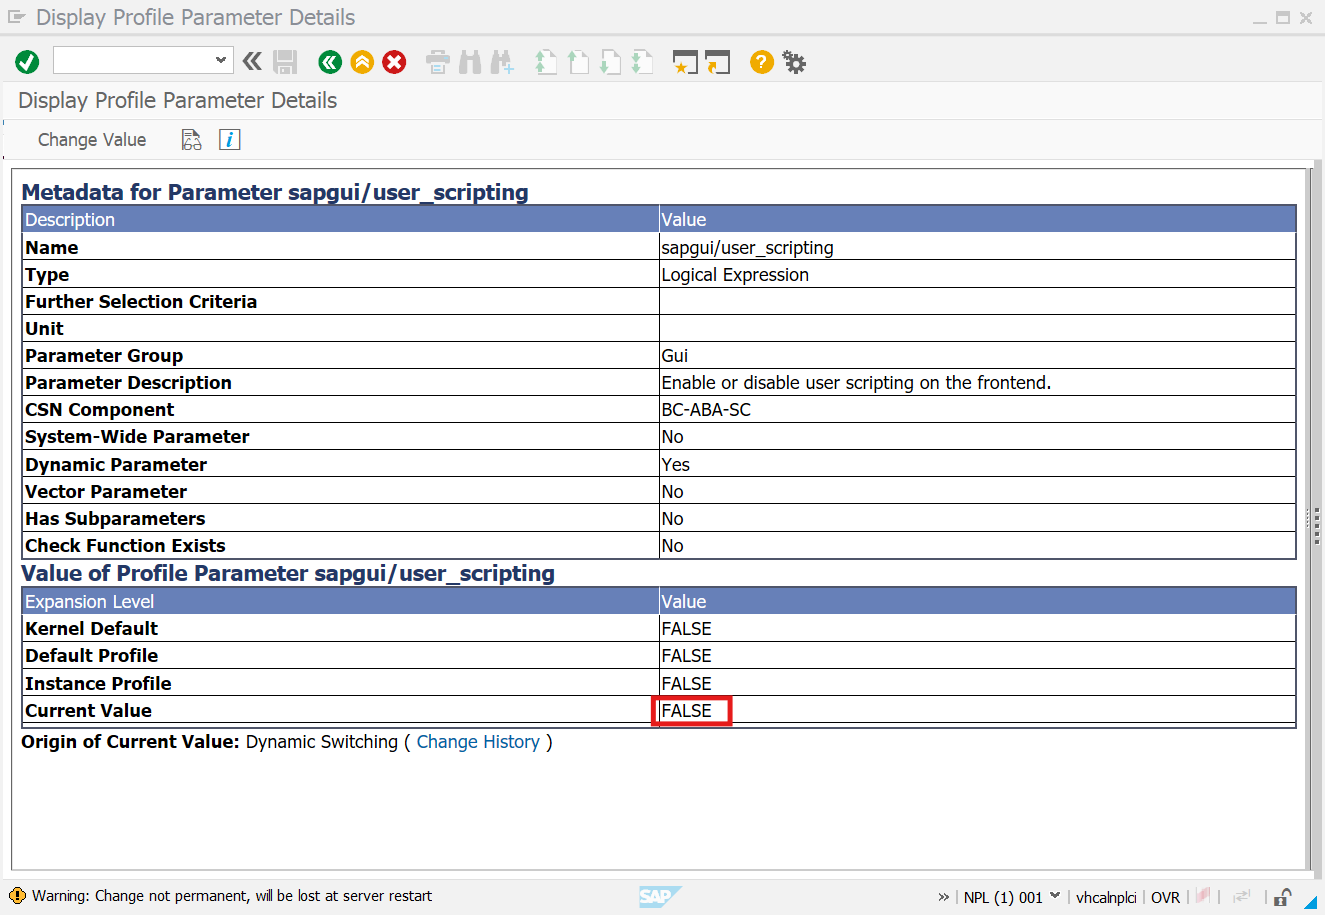1325x915 pixels.
Task: Click the CSN Component row label
Action: coord(99,410)
